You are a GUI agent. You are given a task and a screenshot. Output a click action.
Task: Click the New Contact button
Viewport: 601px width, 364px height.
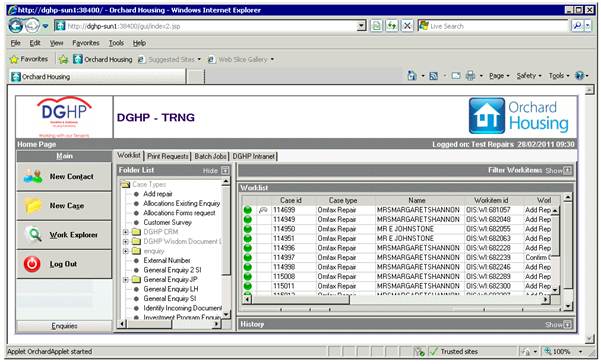[x=64, y=177]
